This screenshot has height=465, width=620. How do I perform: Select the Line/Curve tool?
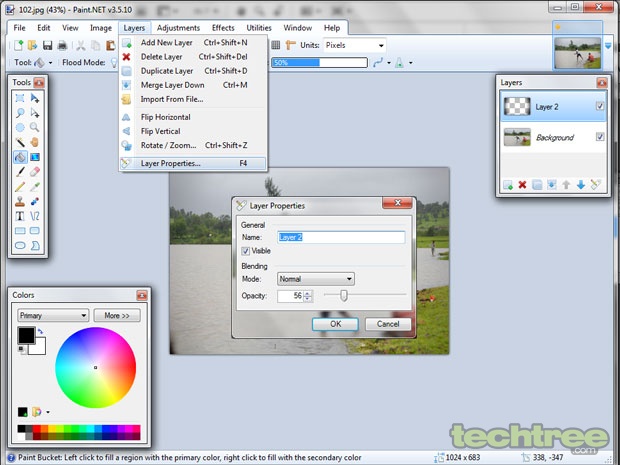point(35,216)
